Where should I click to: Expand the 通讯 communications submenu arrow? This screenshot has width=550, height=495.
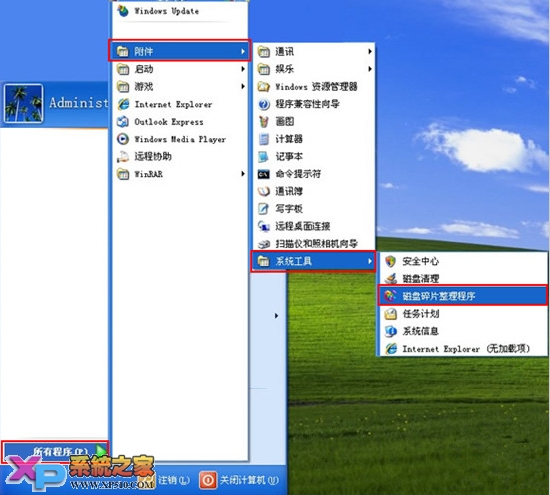[370, 52]
